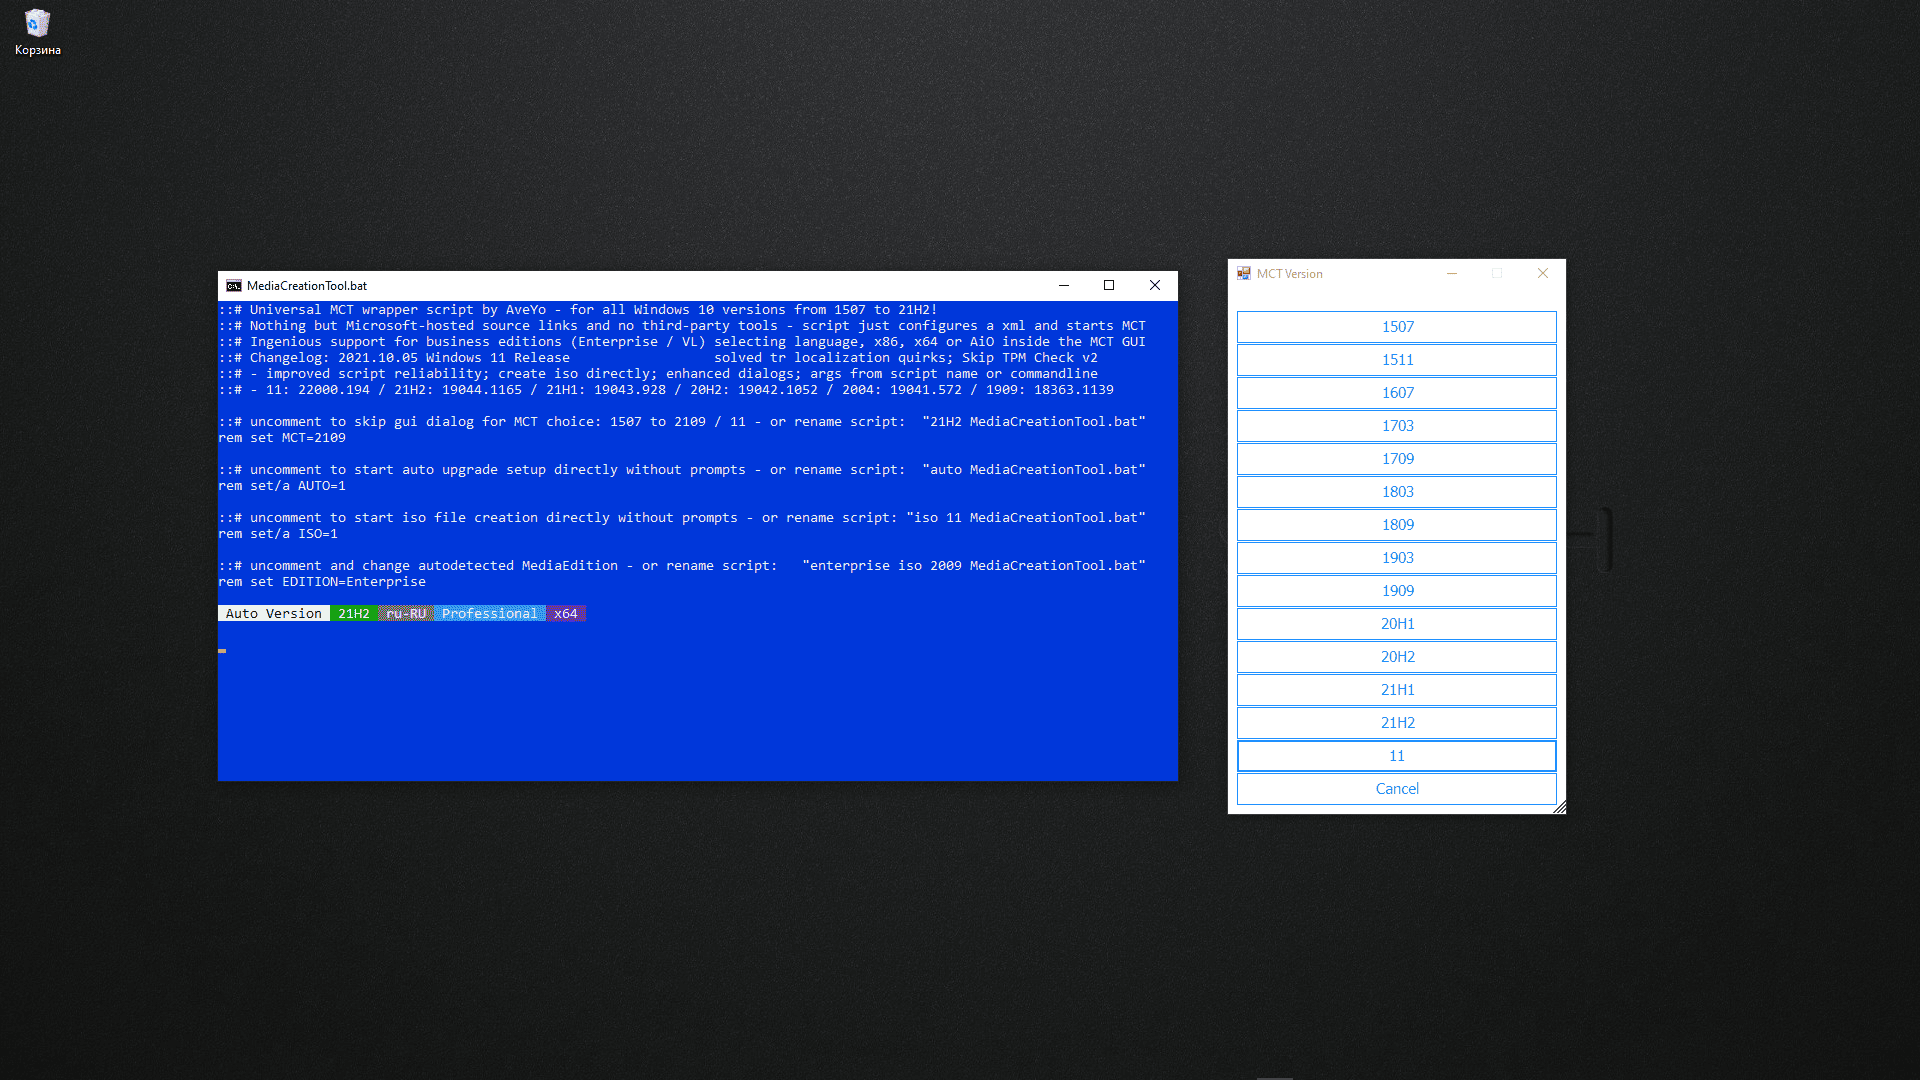The width and height of the screenshot is (1920, 1080).
Task: Minimize the MCT Version window
Action: click(x=1452, y=273)
